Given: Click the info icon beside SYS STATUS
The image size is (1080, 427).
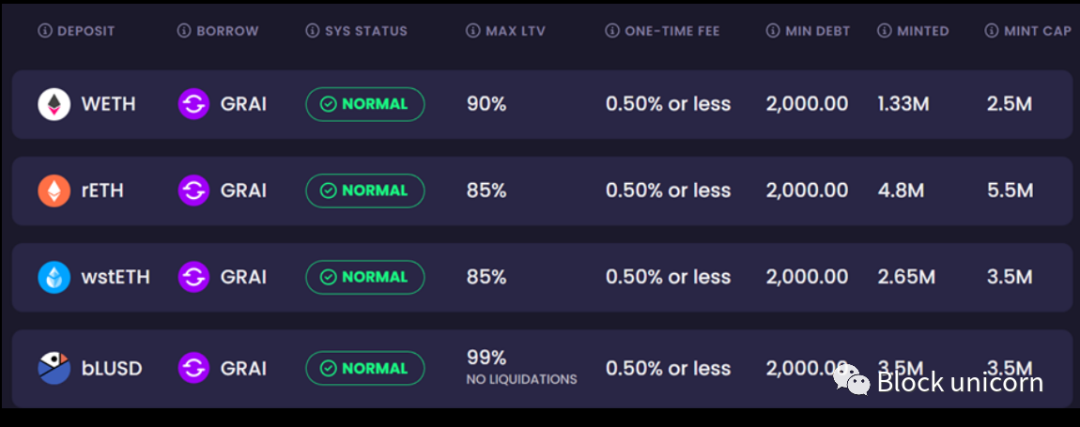Looking at the screenshot, I should [x=312, y=31].
